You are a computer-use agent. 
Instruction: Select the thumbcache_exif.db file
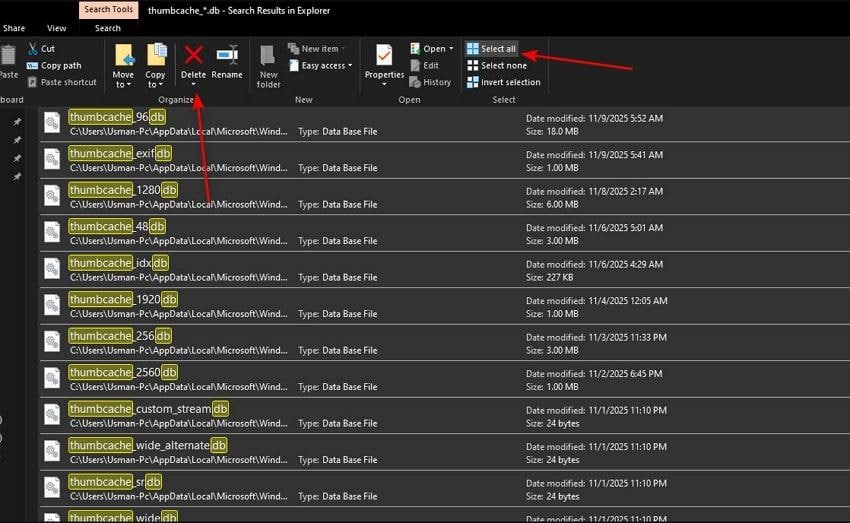point(445,160)
